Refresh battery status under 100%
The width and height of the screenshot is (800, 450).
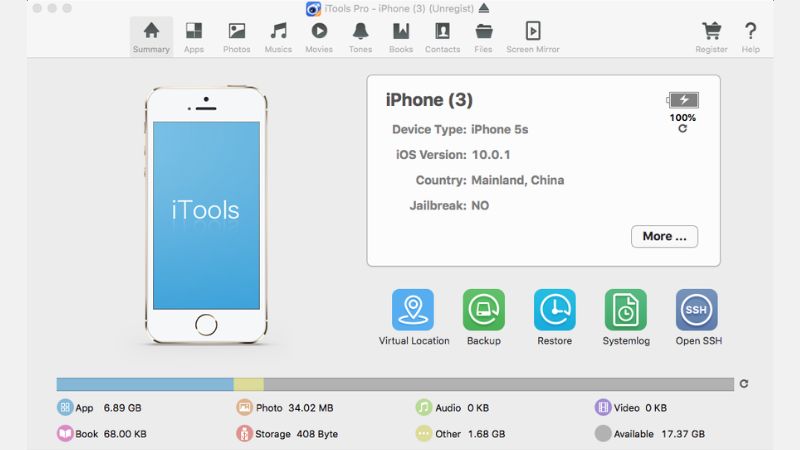(x=683, y=129)
